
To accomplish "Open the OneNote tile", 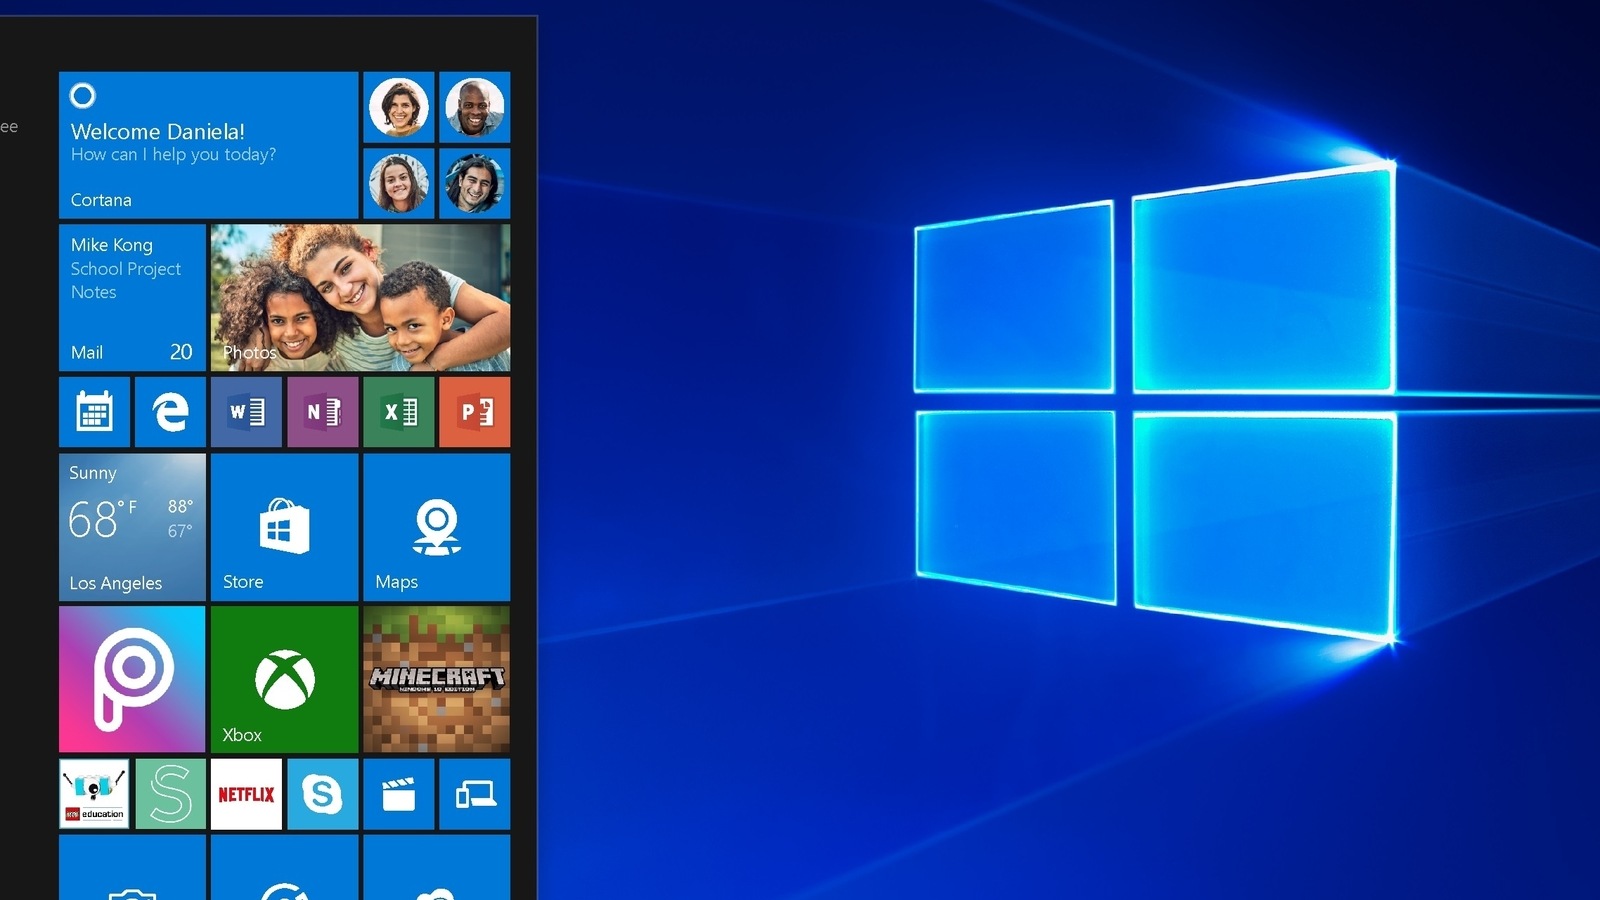I will tap(323, 412).
